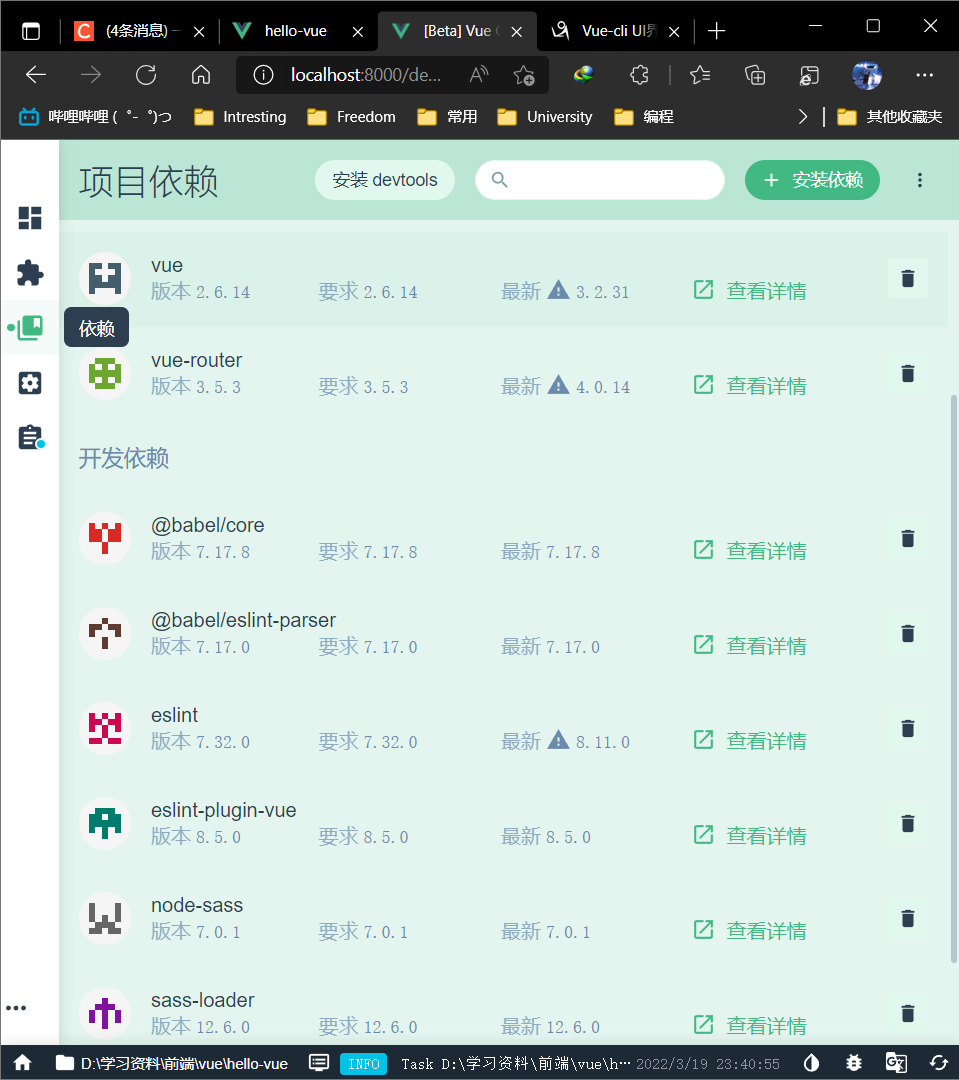
Task: Focus the dependency search field
Action: (599, 180)
